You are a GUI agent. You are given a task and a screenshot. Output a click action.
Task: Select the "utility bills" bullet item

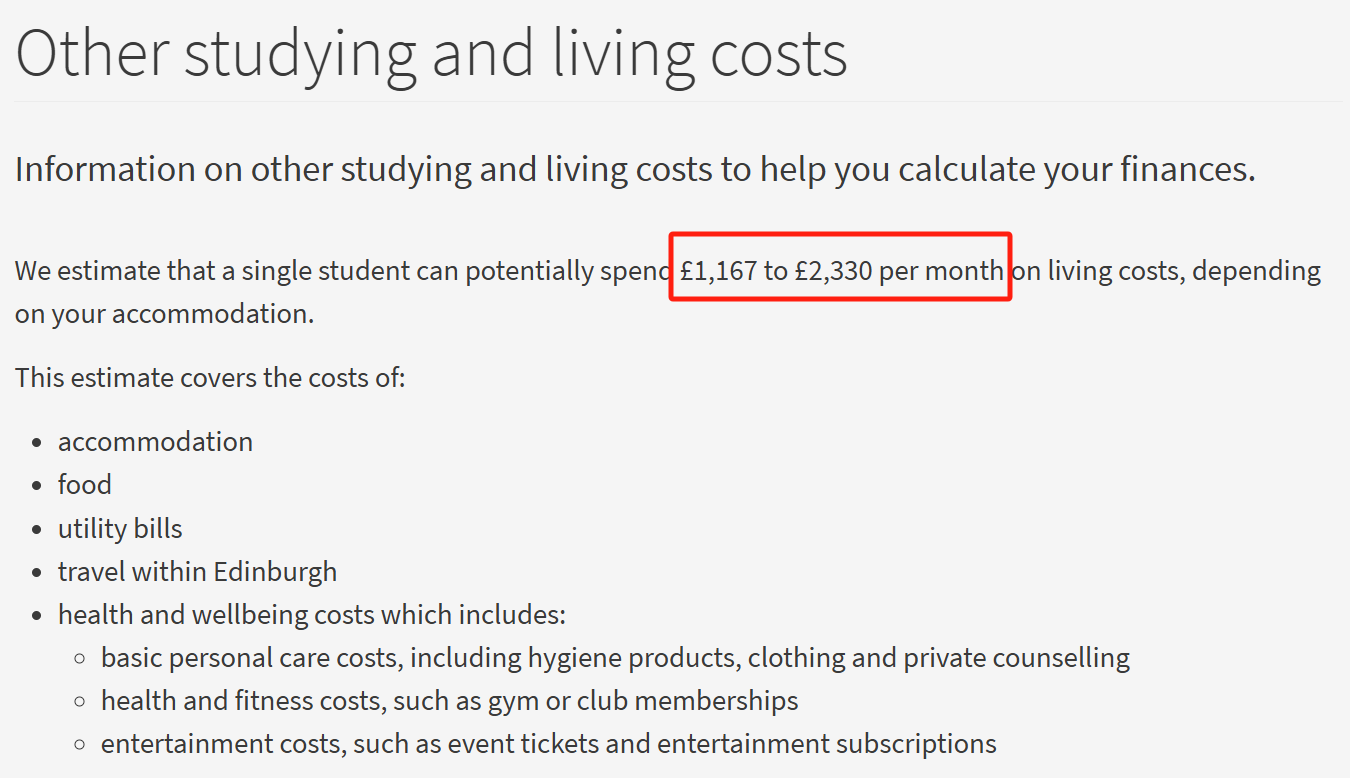120,528
